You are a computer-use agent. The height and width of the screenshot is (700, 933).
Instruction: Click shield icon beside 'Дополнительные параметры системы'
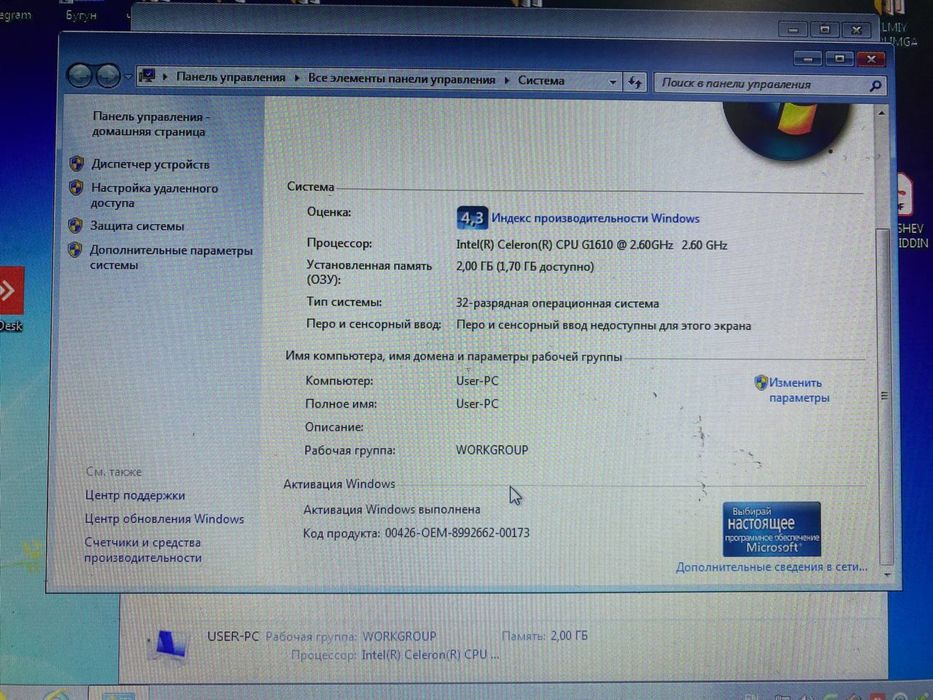coord(74,249)
